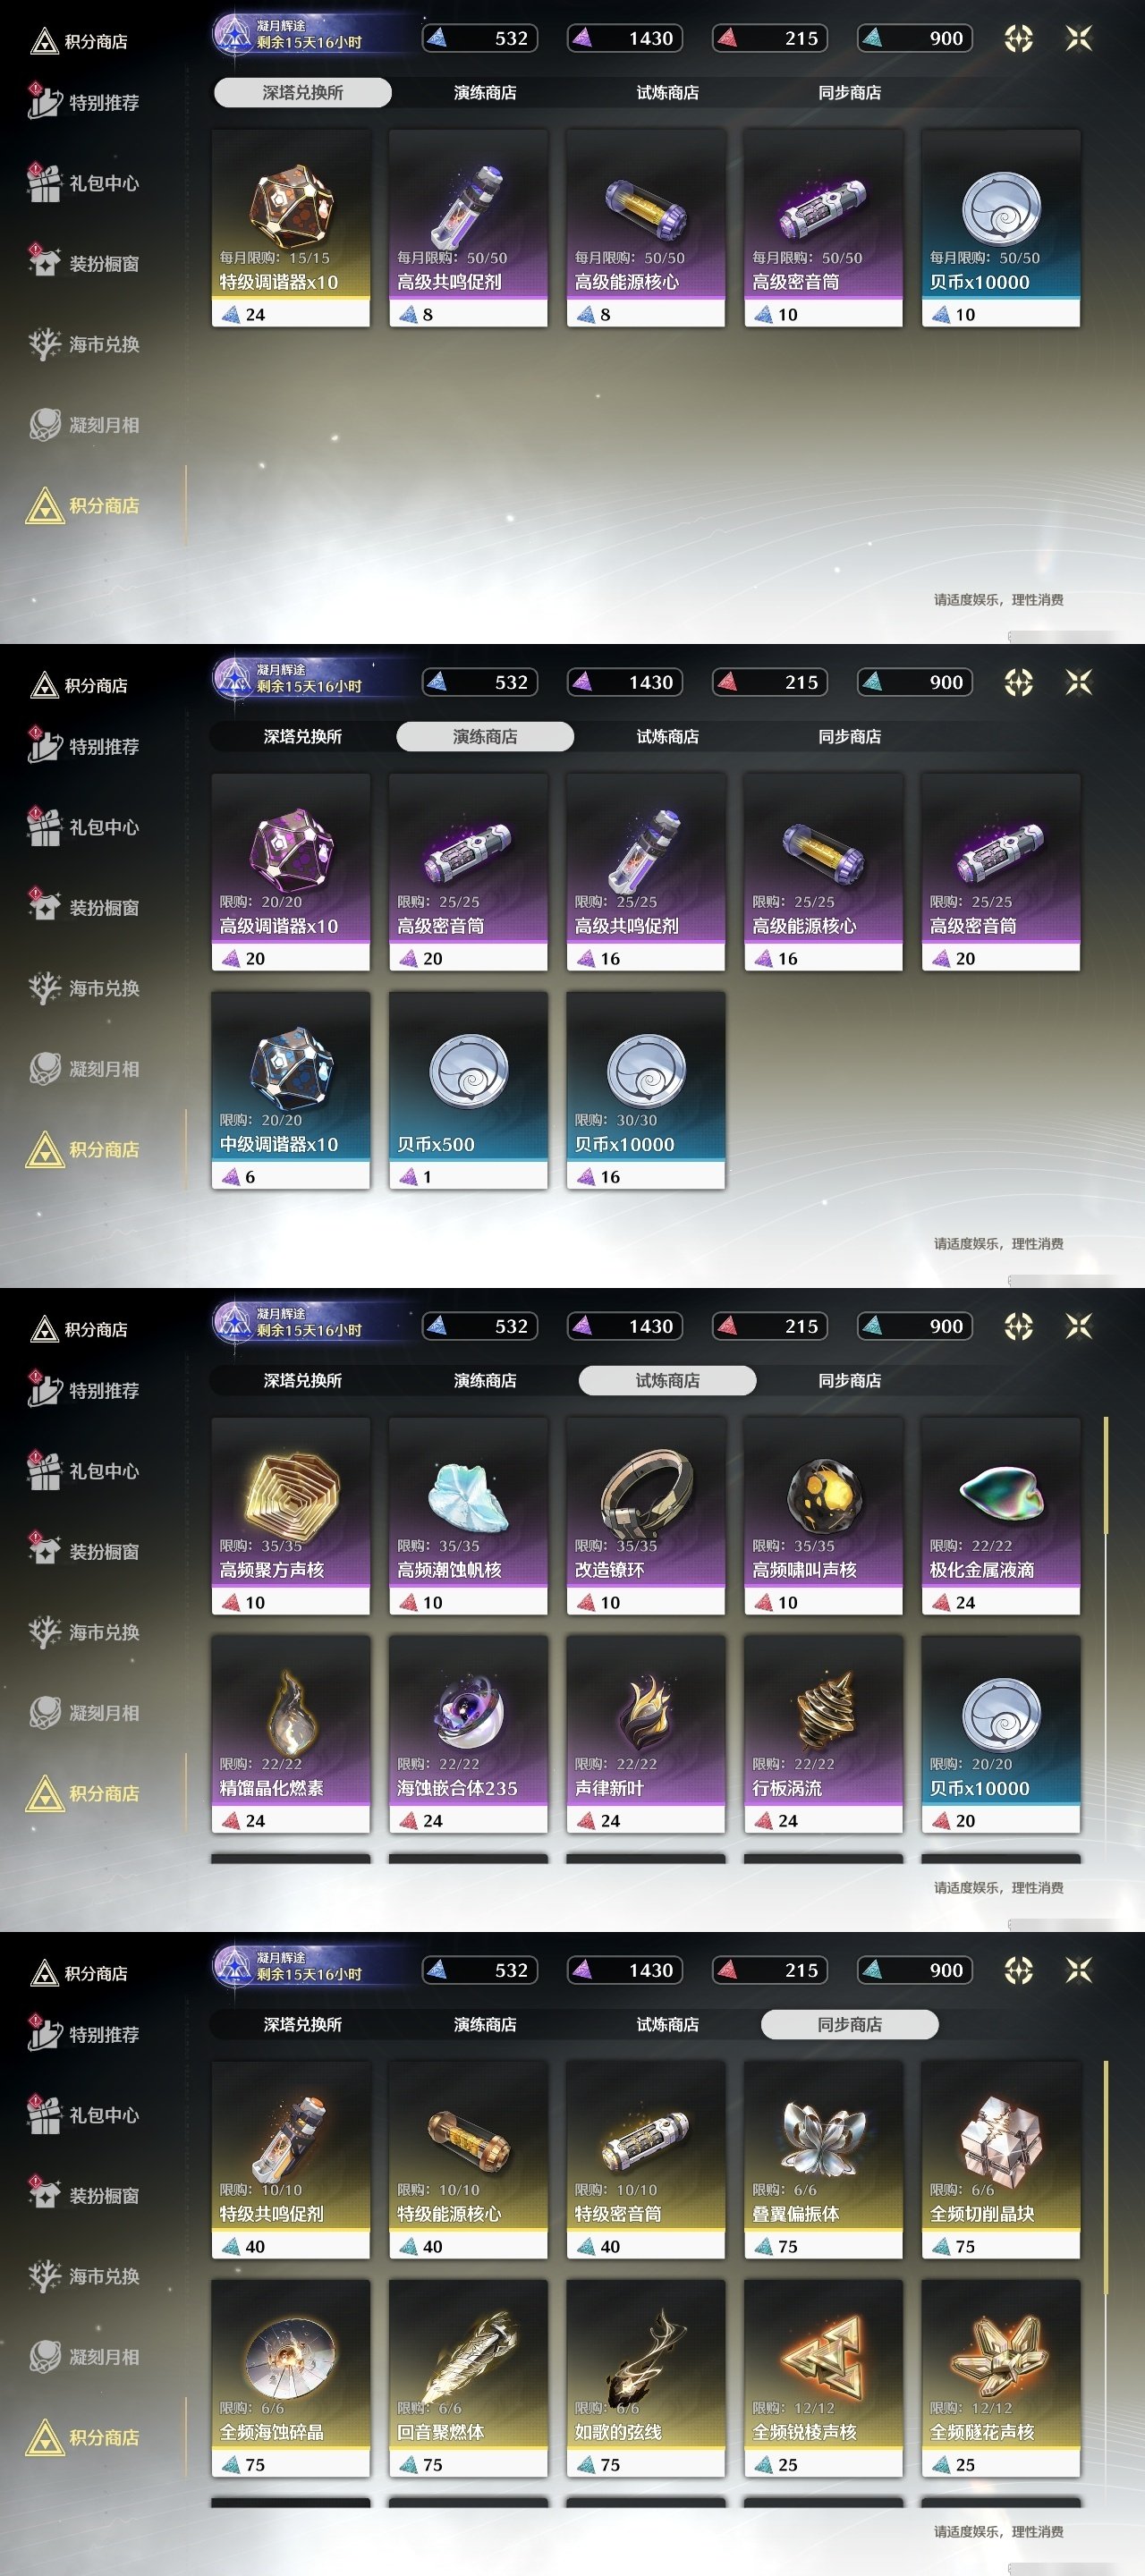Pick the 贝币x500 shell coin item
Screen dimensions: 1145x2576
468,1089
